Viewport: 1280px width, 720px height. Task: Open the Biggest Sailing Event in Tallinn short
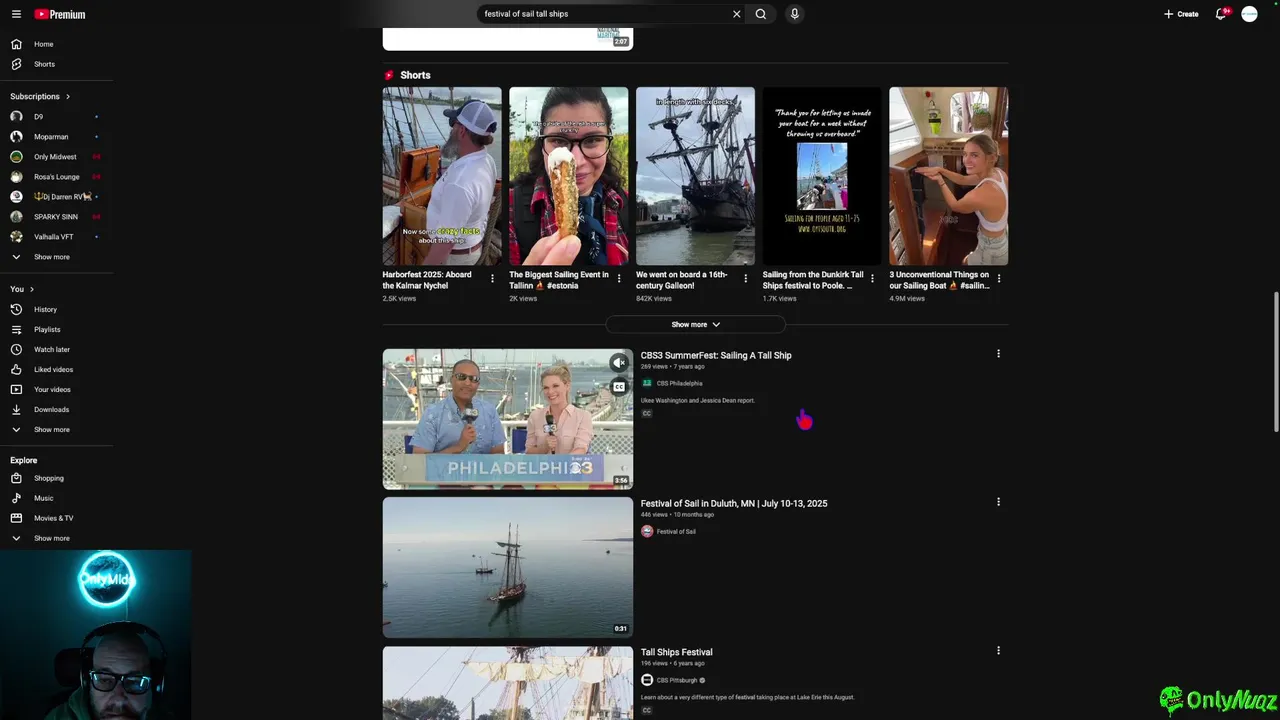[x=568, y=176]
